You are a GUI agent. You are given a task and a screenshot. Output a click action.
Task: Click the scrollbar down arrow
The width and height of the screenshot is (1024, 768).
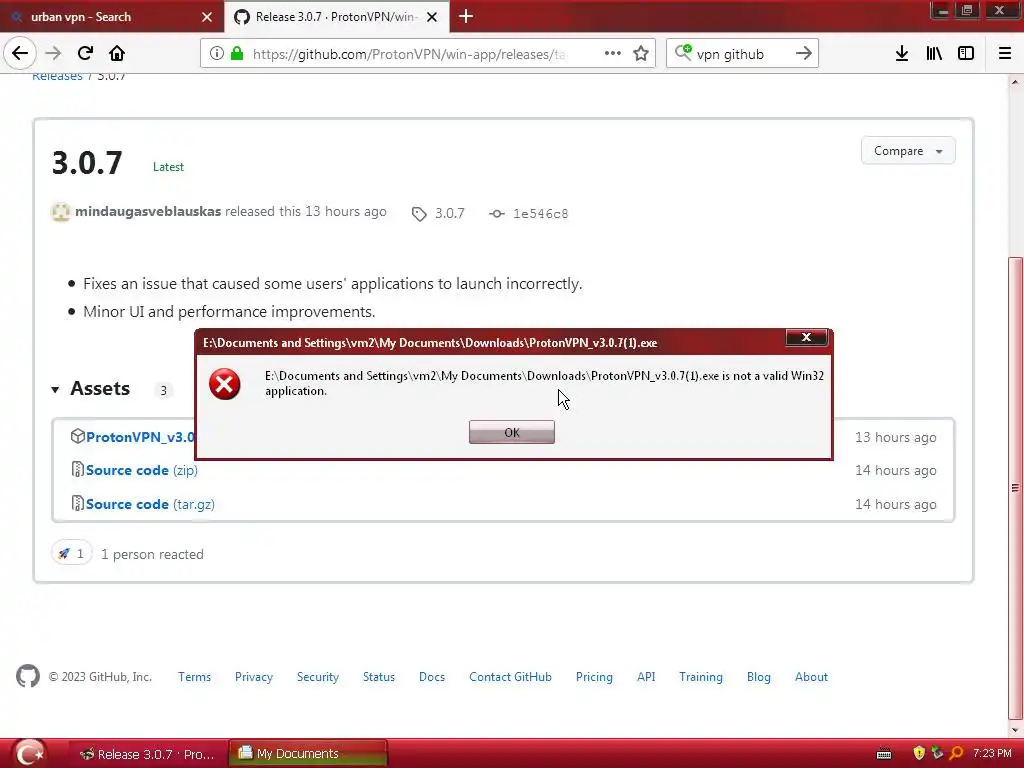tap(1015, 729)
